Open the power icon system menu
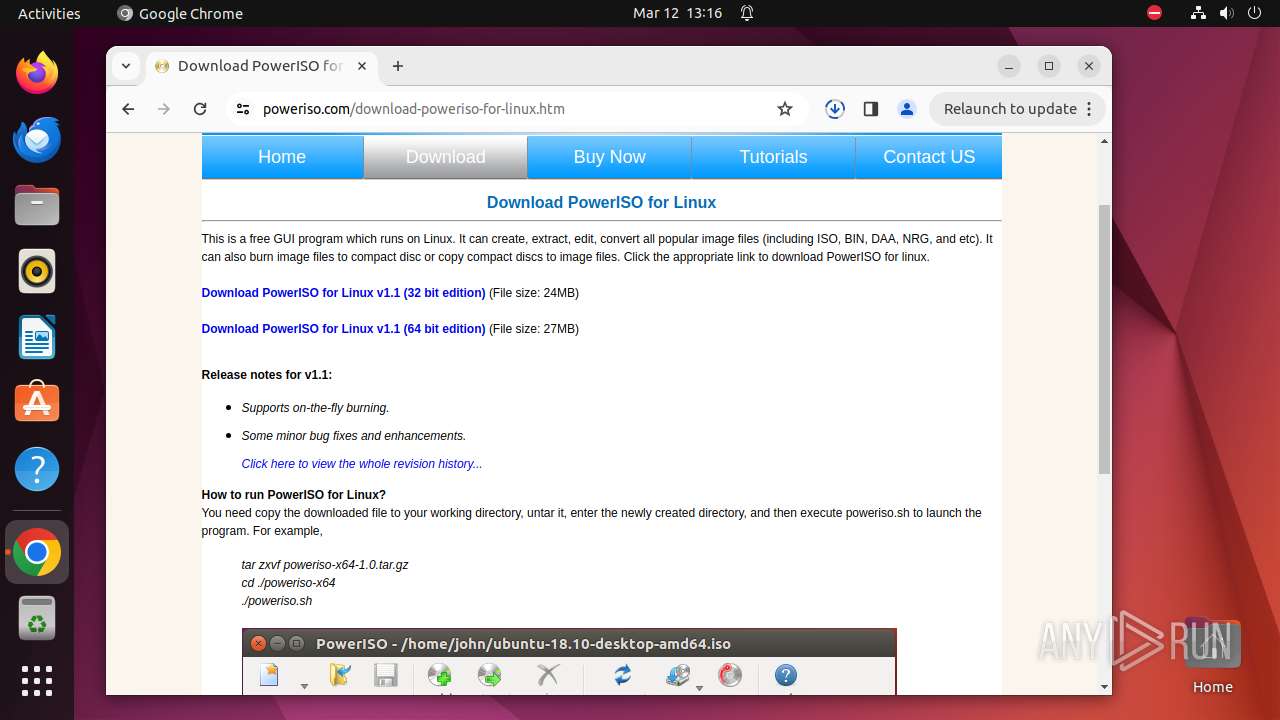The width and height of the screenshot is (1280, 720). [x=1255, y=13]
